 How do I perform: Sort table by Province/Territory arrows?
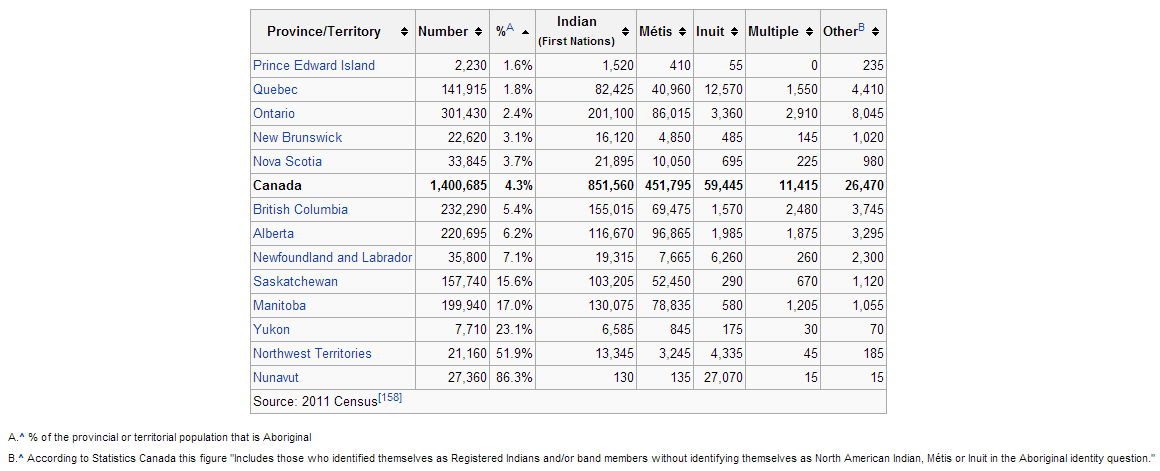(404, 32)
